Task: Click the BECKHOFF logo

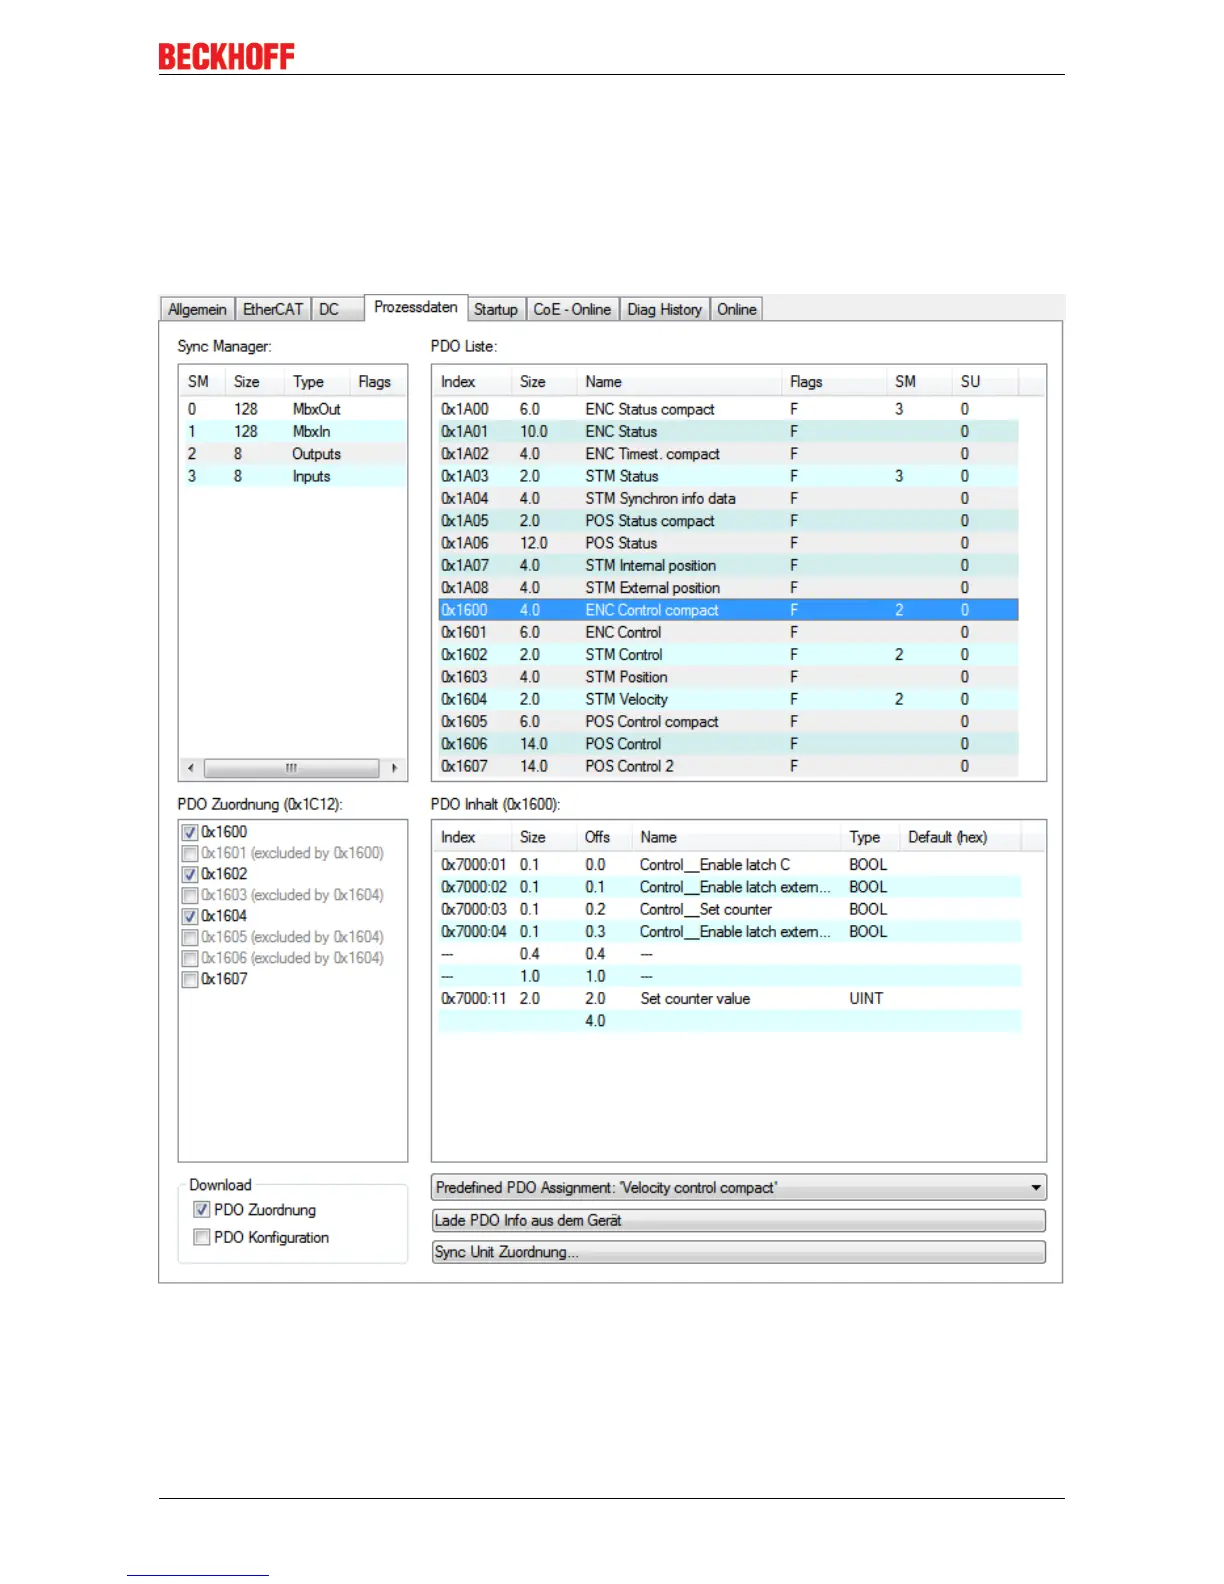Action: [227, 57]
